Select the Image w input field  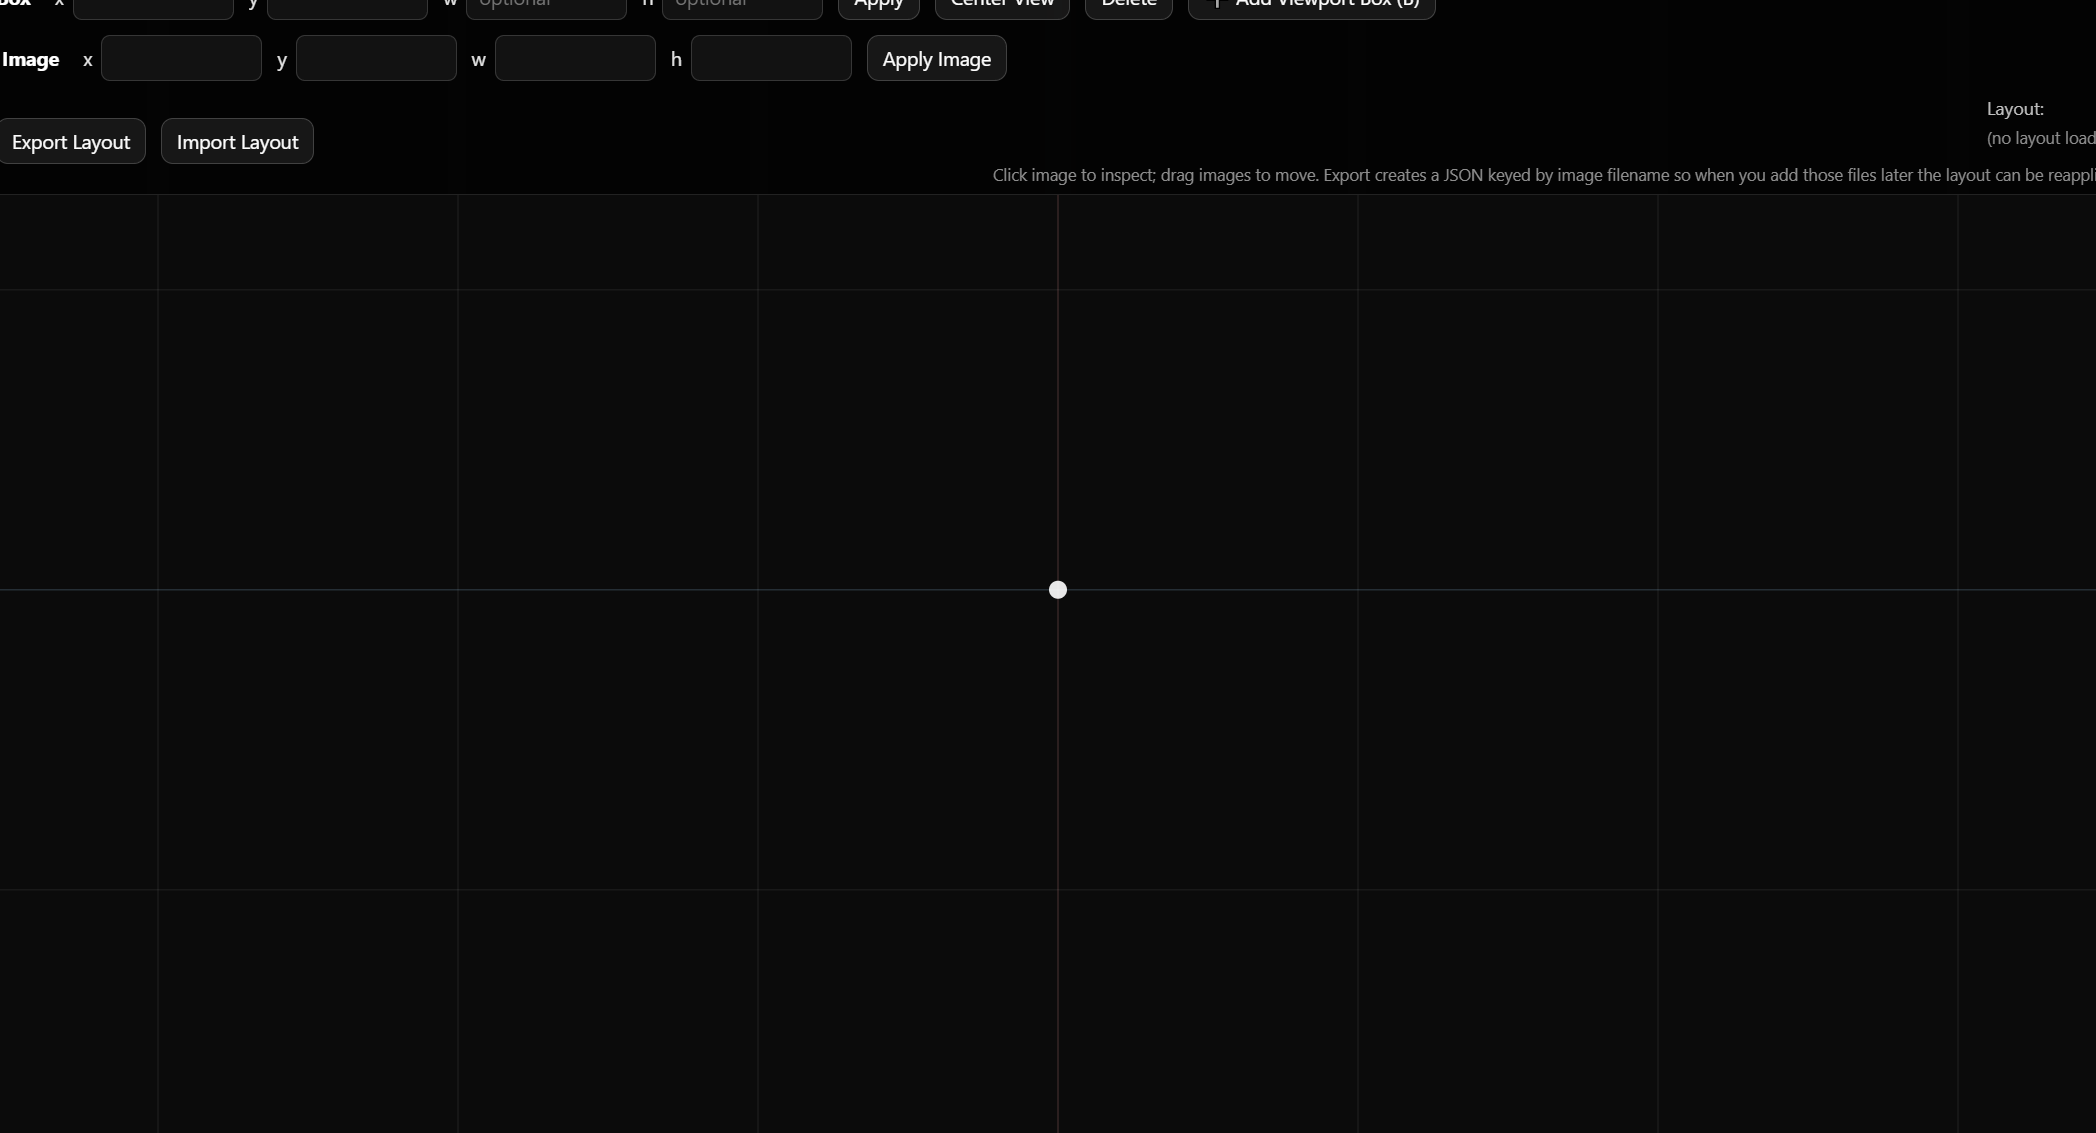pos(575,58)
